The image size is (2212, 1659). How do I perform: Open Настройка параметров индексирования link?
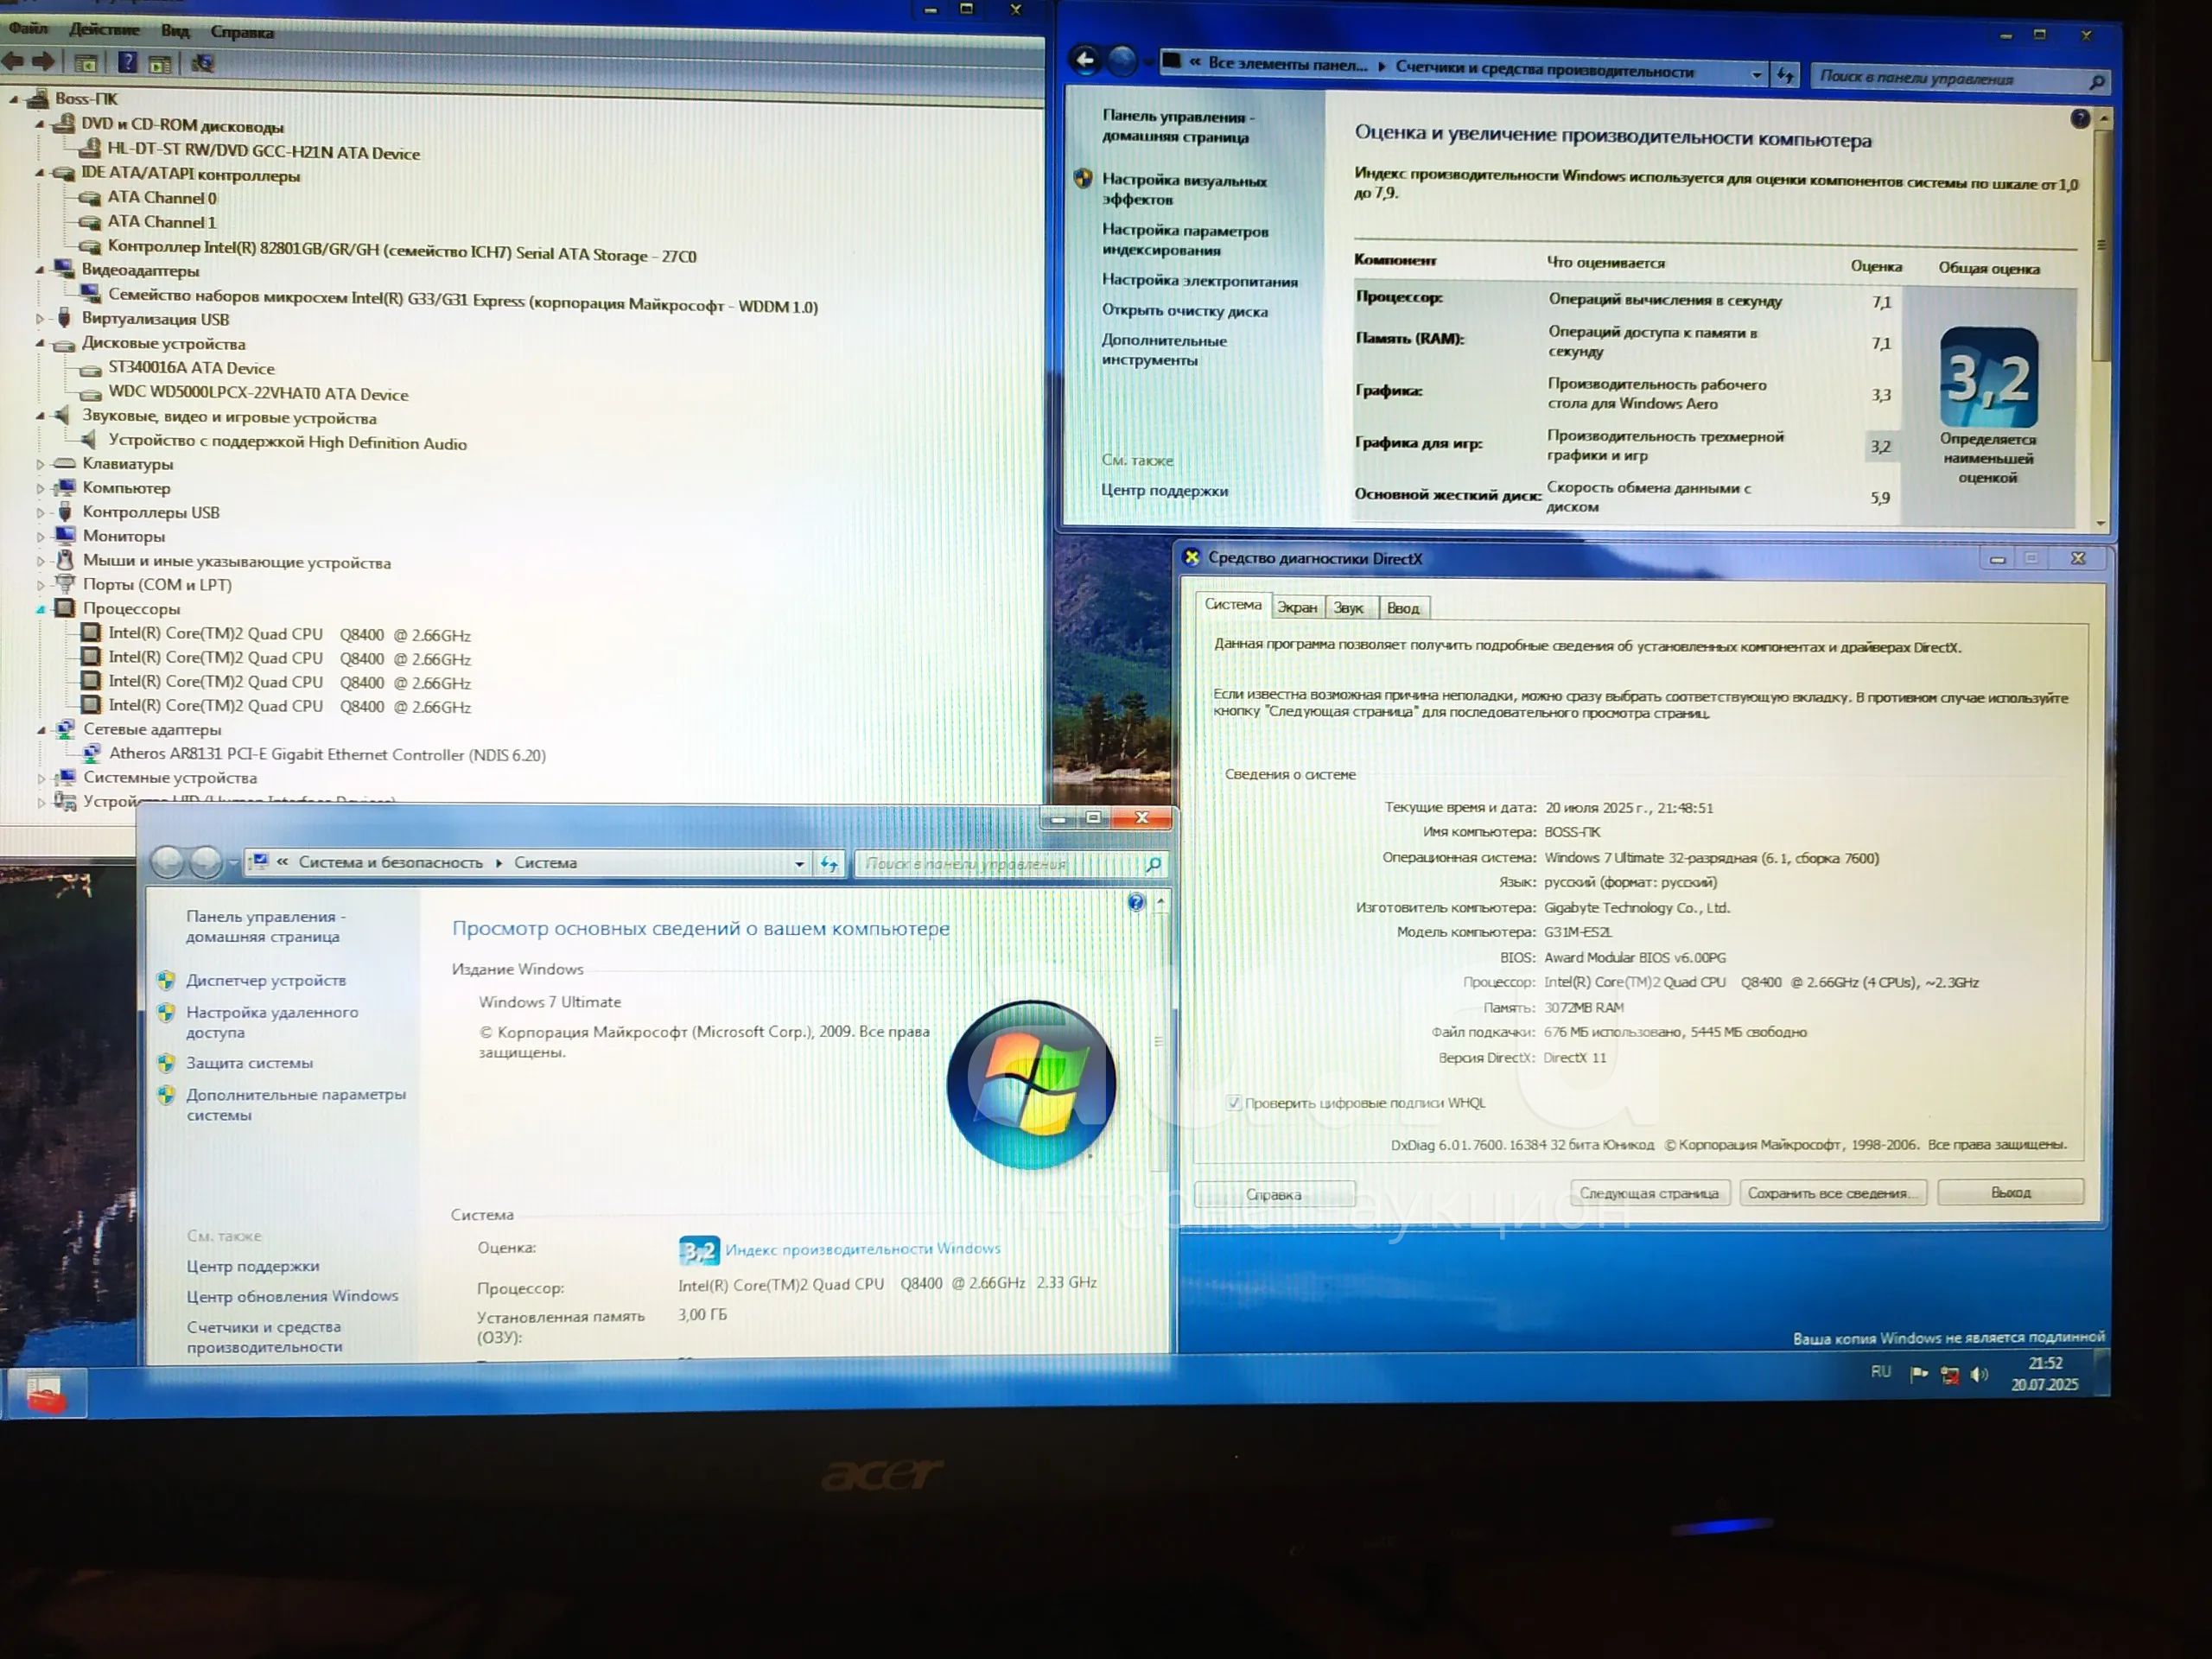tap(1184, 240)
